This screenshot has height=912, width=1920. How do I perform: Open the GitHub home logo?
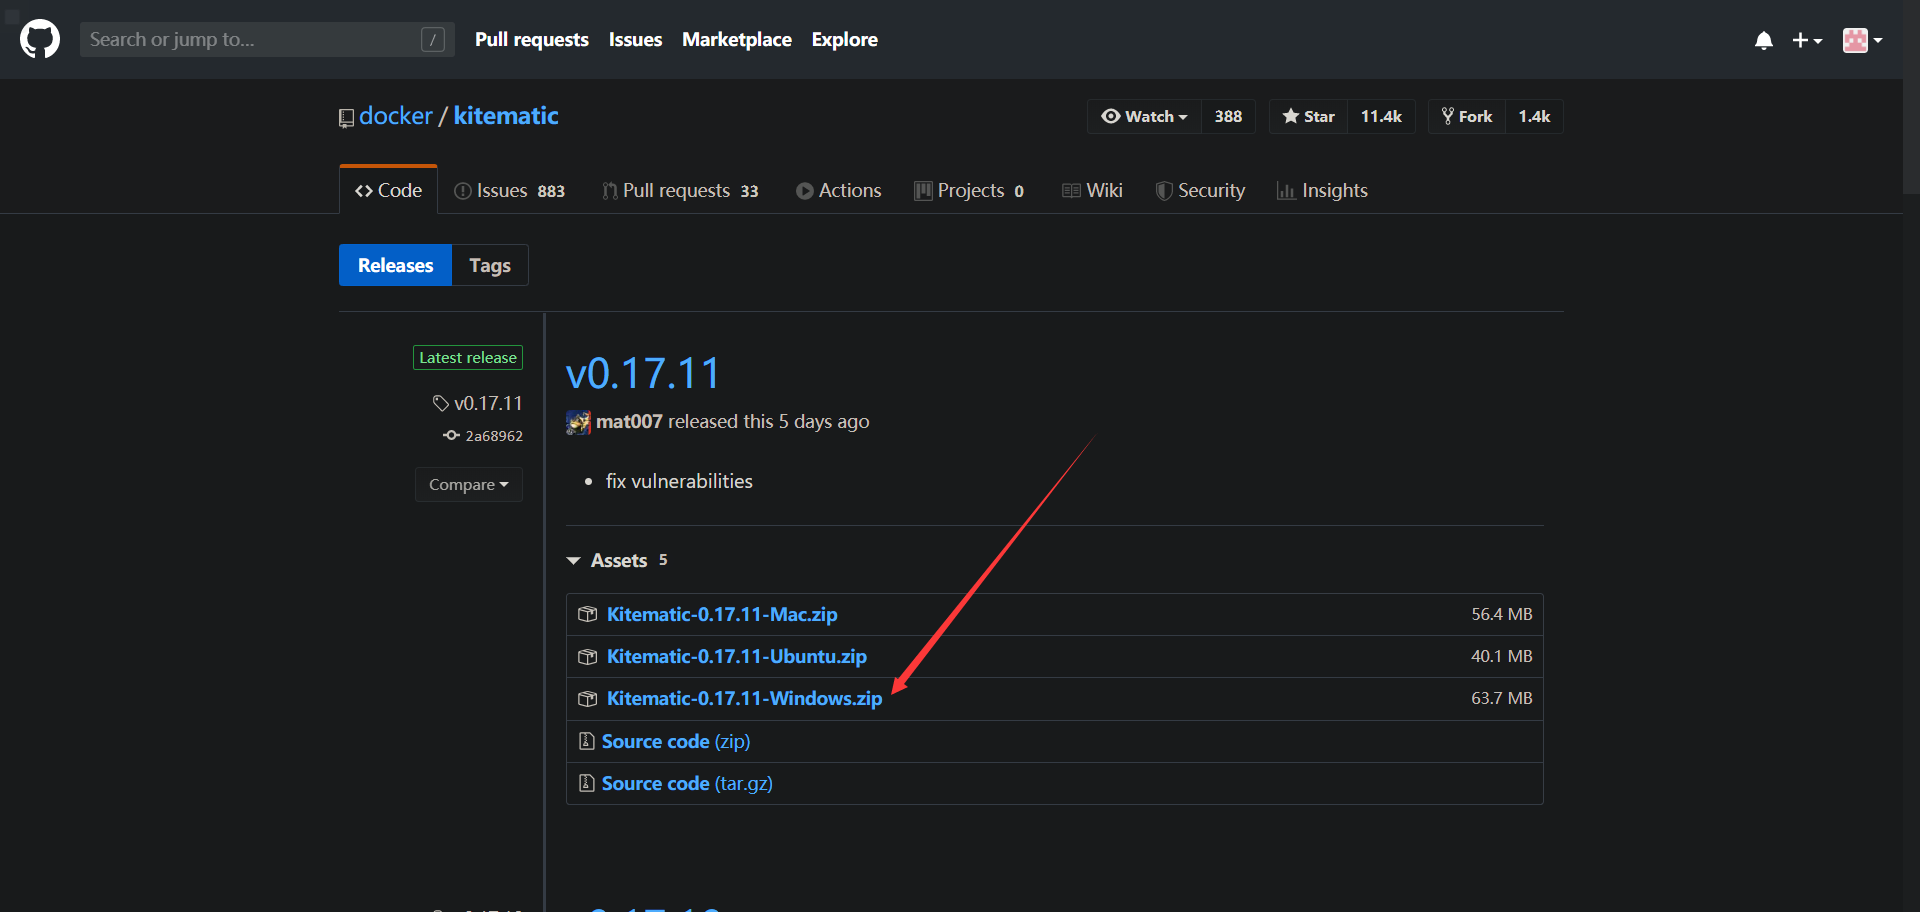40,40
